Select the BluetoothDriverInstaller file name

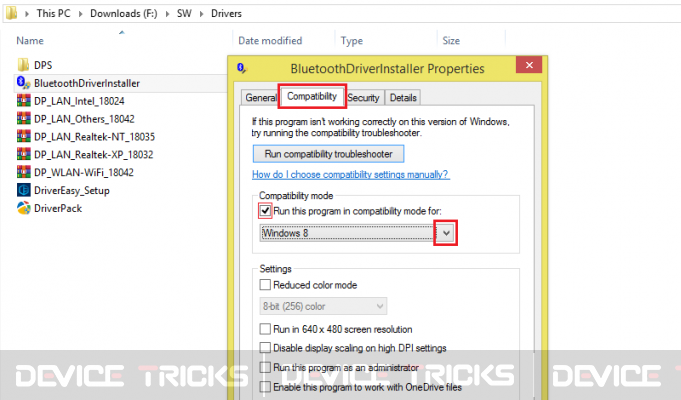tap(87, 83)
